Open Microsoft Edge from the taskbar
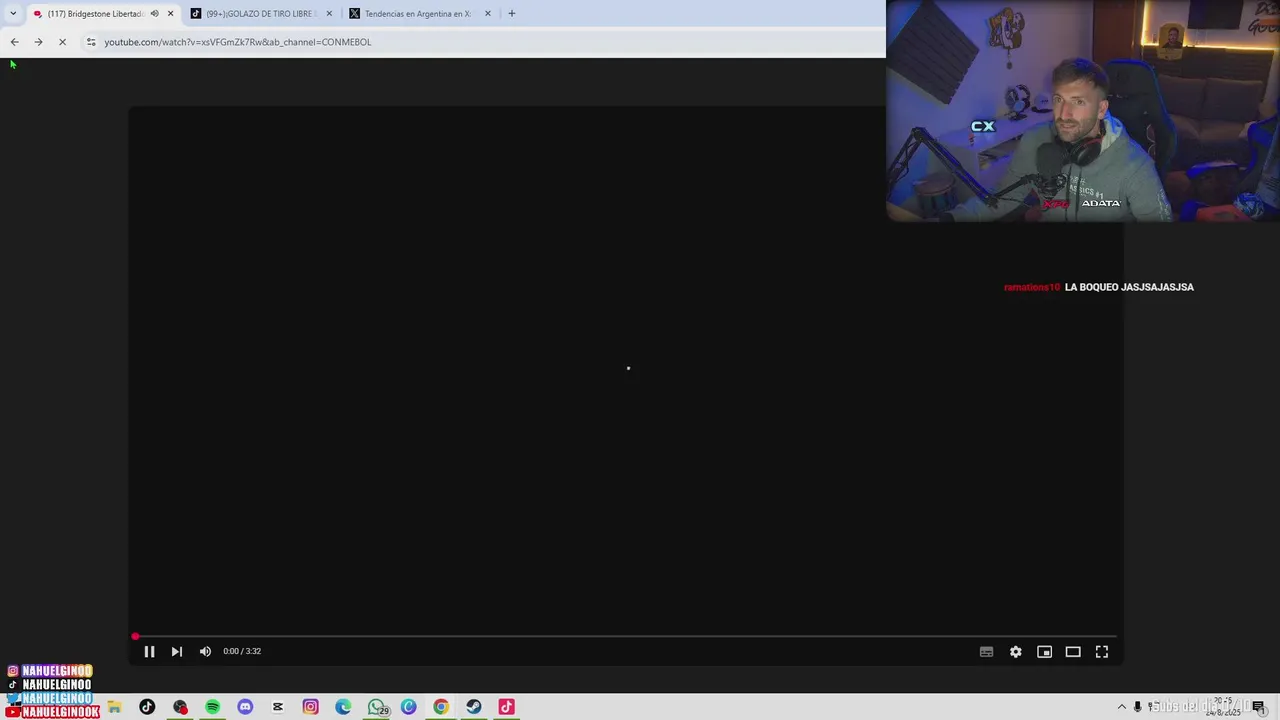This screenshot has height=720, width=1280. click(x=343, y=707)
